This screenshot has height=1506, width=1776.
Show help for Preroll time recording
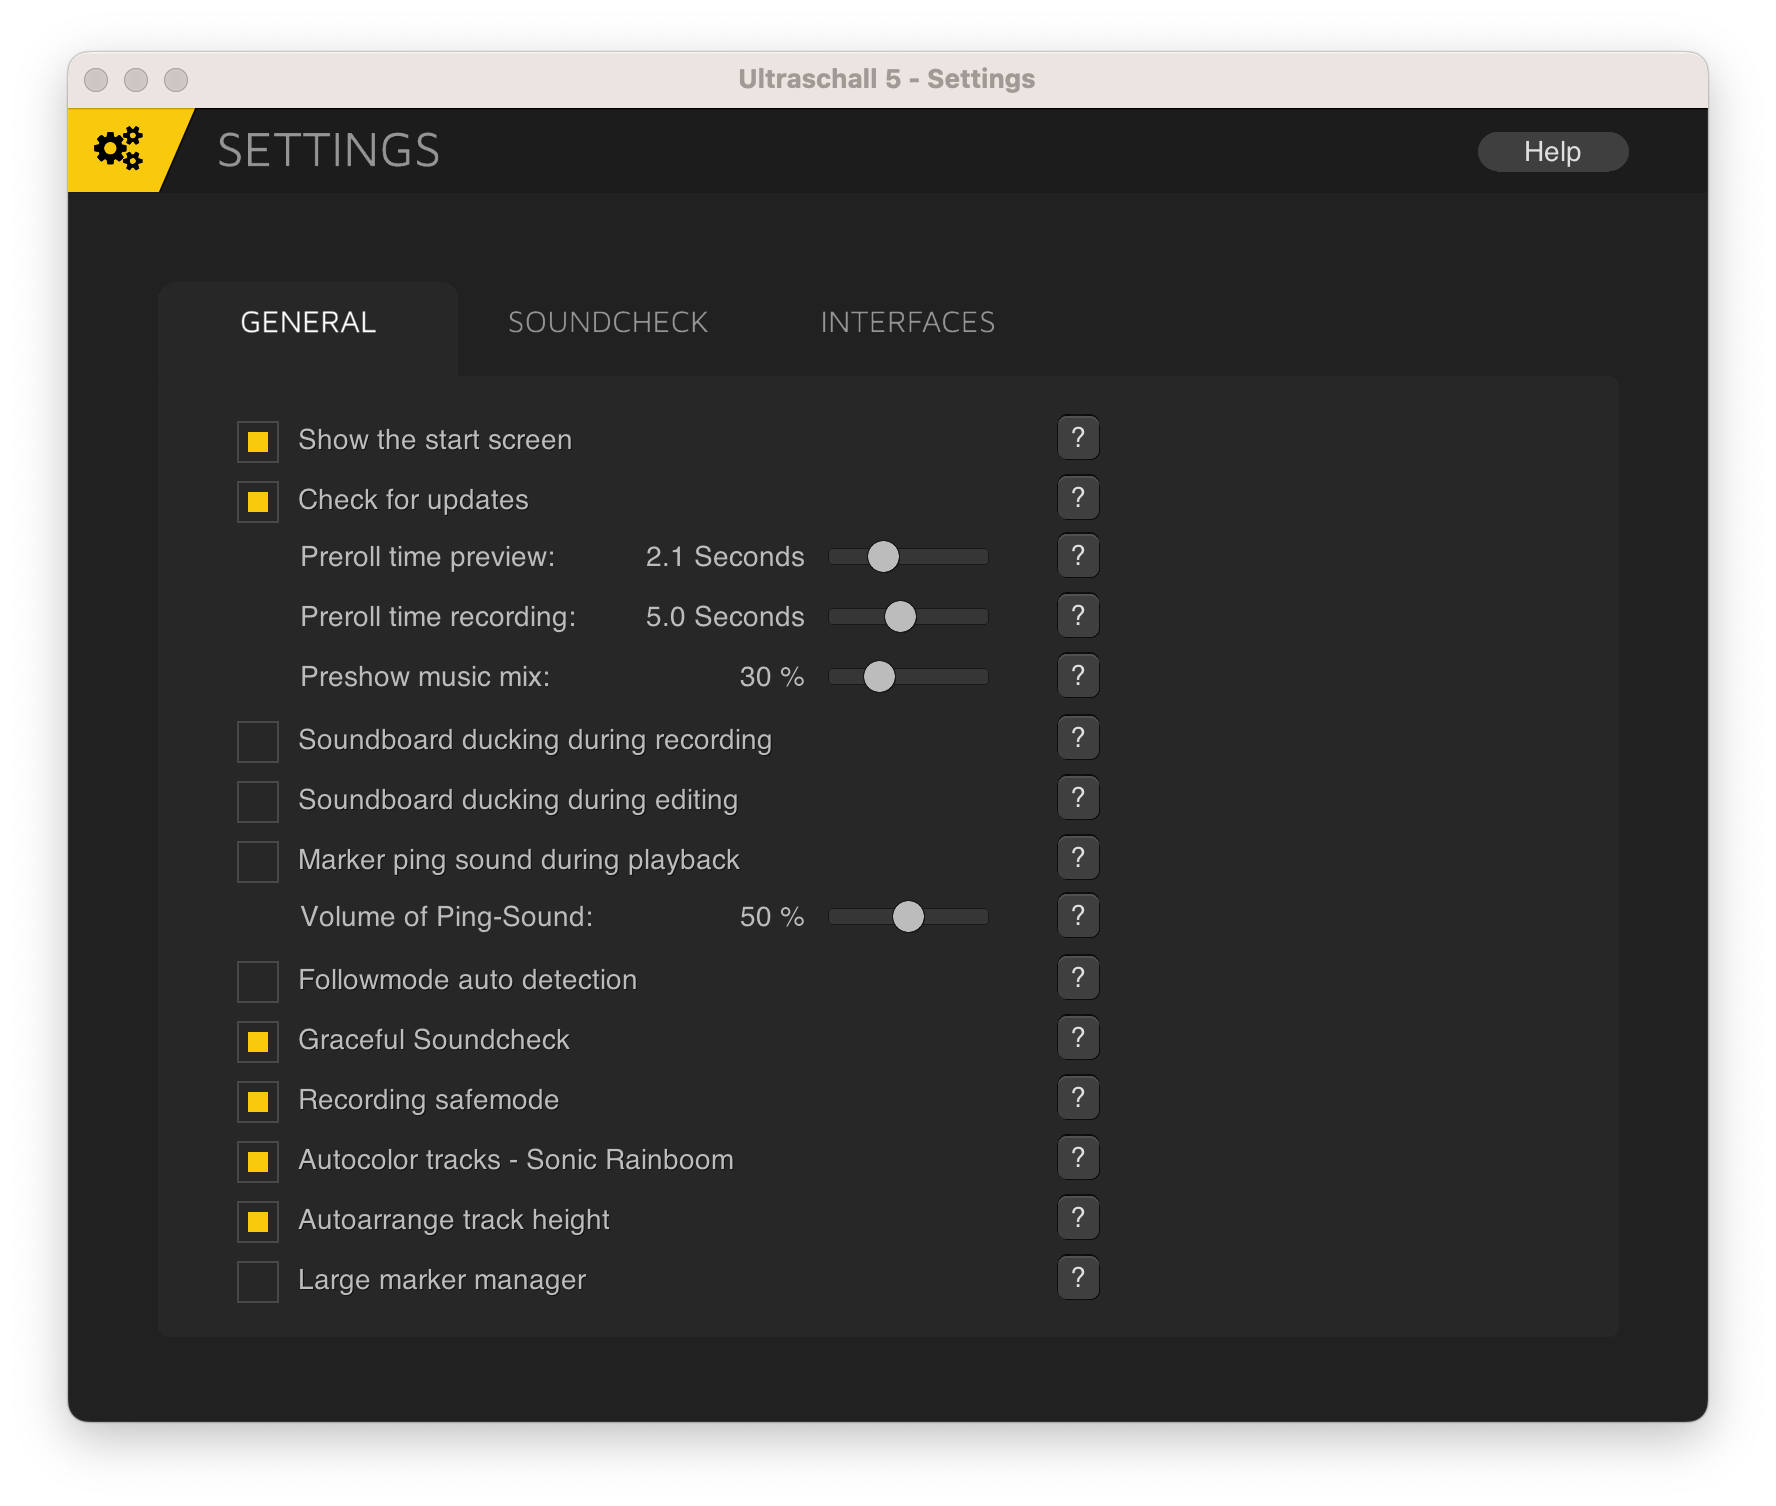coord(1078,616)
